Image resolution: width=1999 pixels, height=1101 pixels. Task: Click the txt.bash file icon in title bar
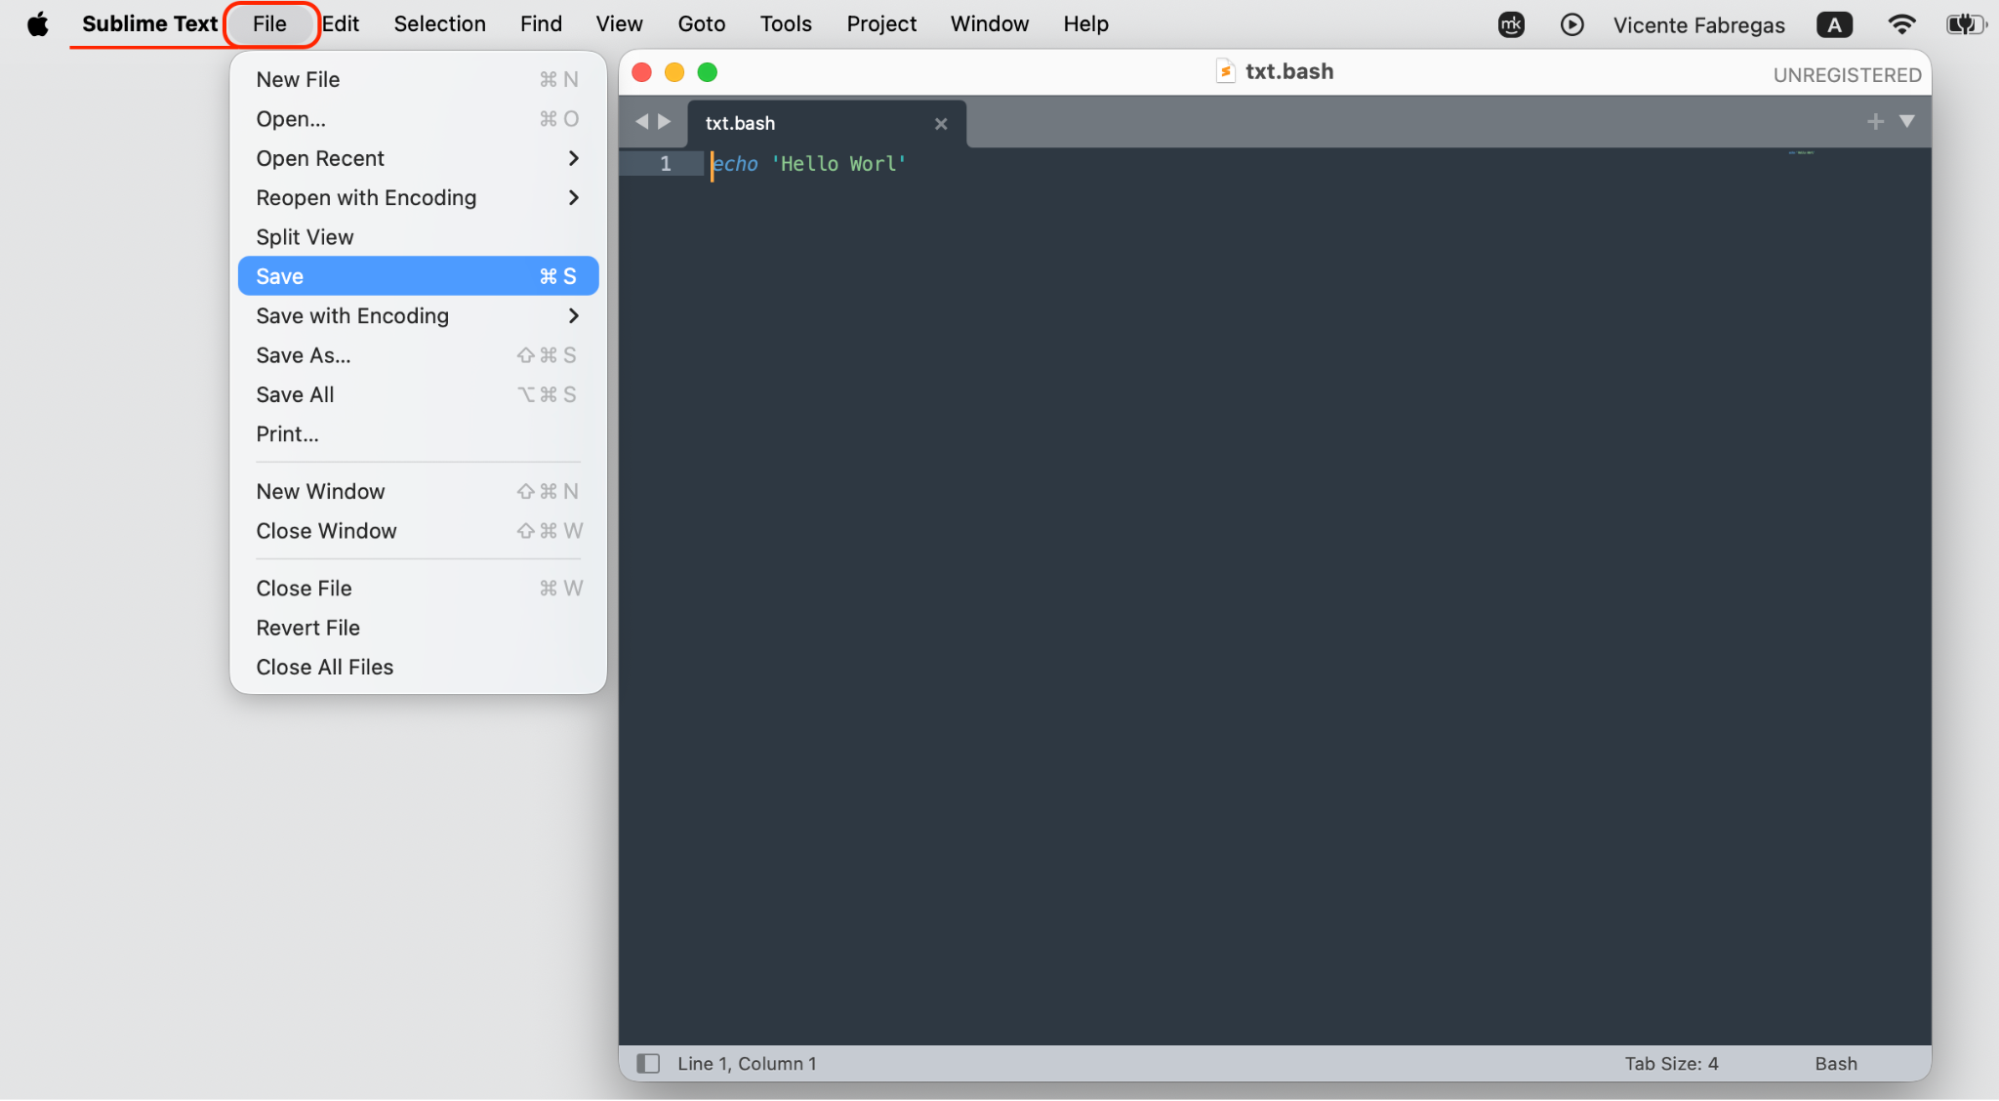(x=1225, y=71)
